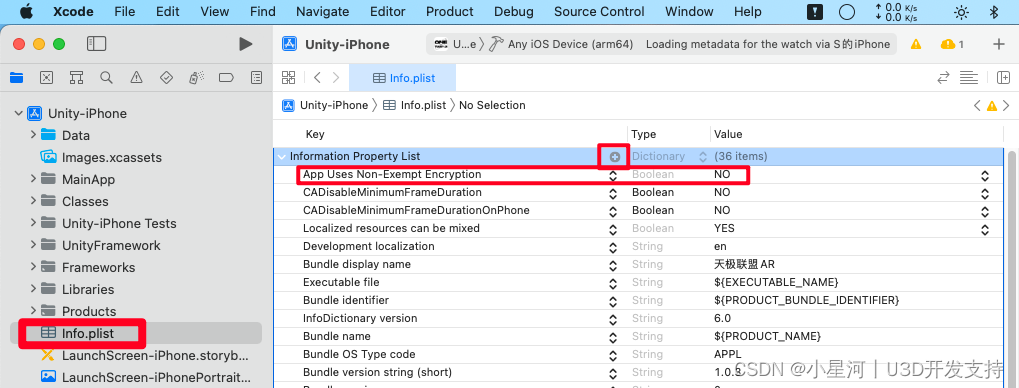
Task: Expand the Libraries group
Action: click(x=33, y=289)
